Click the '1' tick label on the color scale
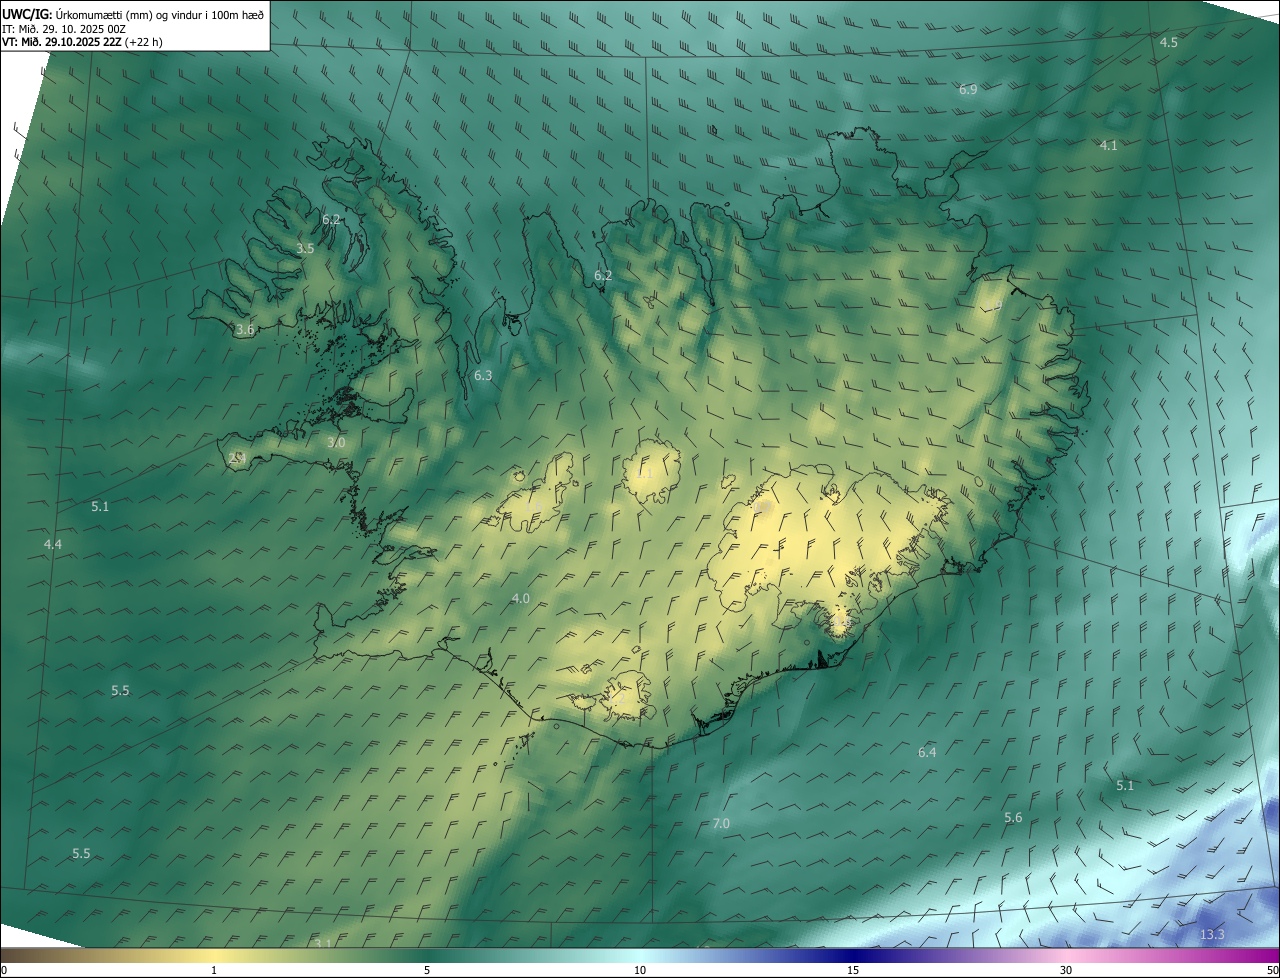 (x=214, y=970)
